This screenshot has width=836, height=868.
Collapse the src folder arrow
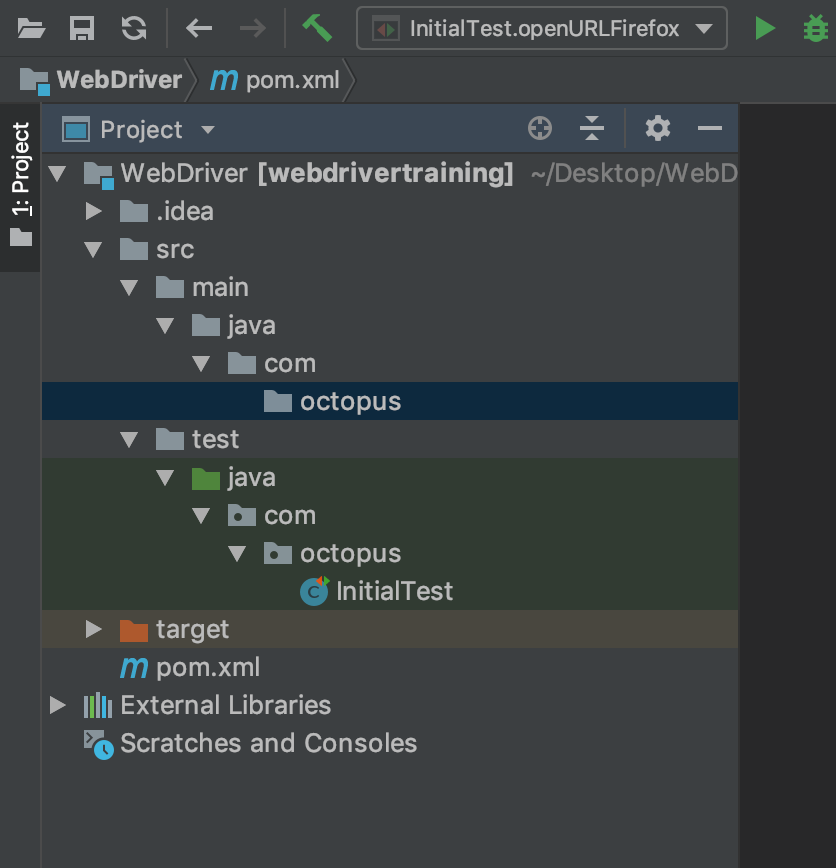point(94,249)
